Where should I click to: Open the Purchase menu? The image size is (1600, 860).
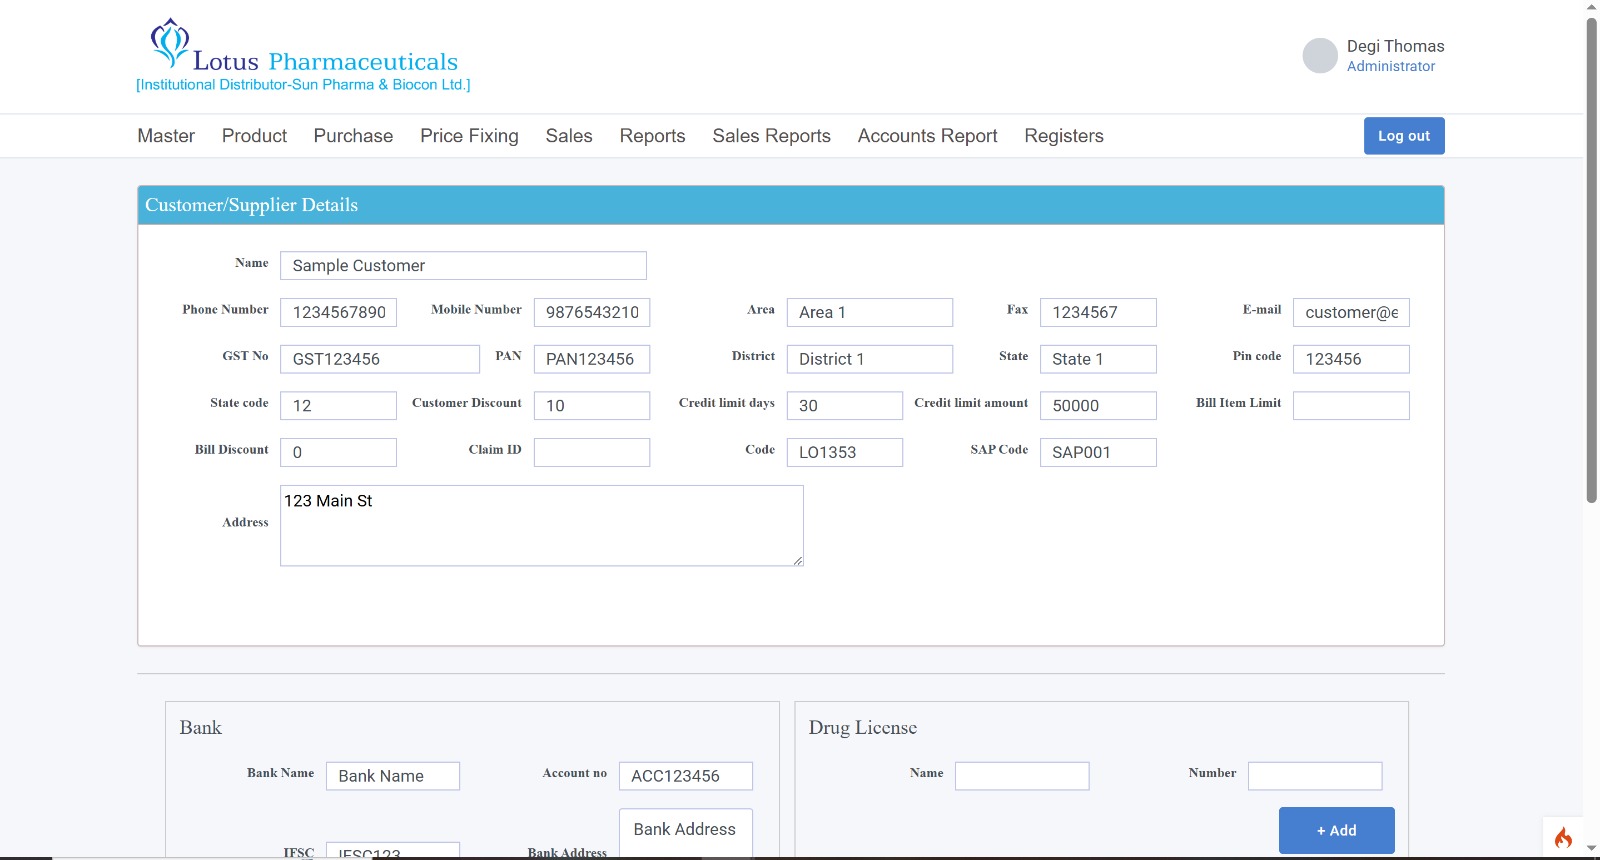coord(353,136)
